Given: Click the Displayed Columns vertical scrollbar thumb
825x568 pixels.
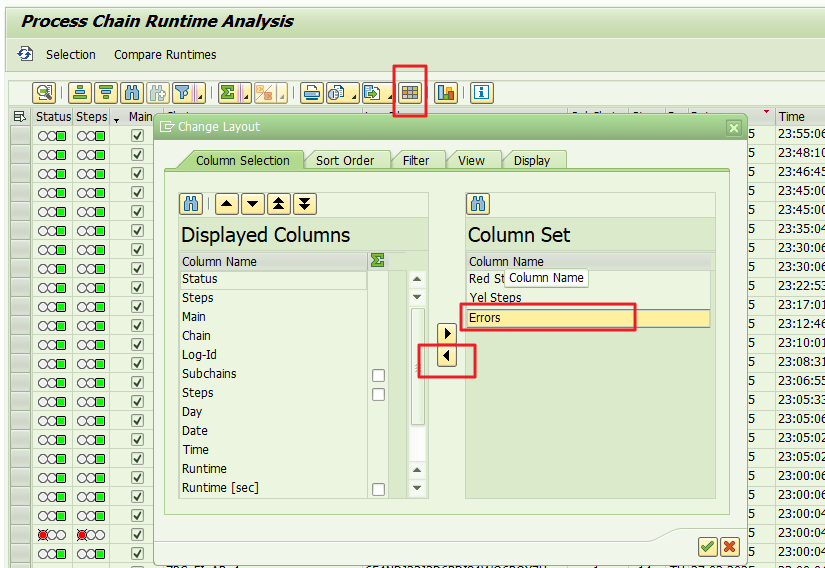Looking at the screenshot, I should (417, 366).
